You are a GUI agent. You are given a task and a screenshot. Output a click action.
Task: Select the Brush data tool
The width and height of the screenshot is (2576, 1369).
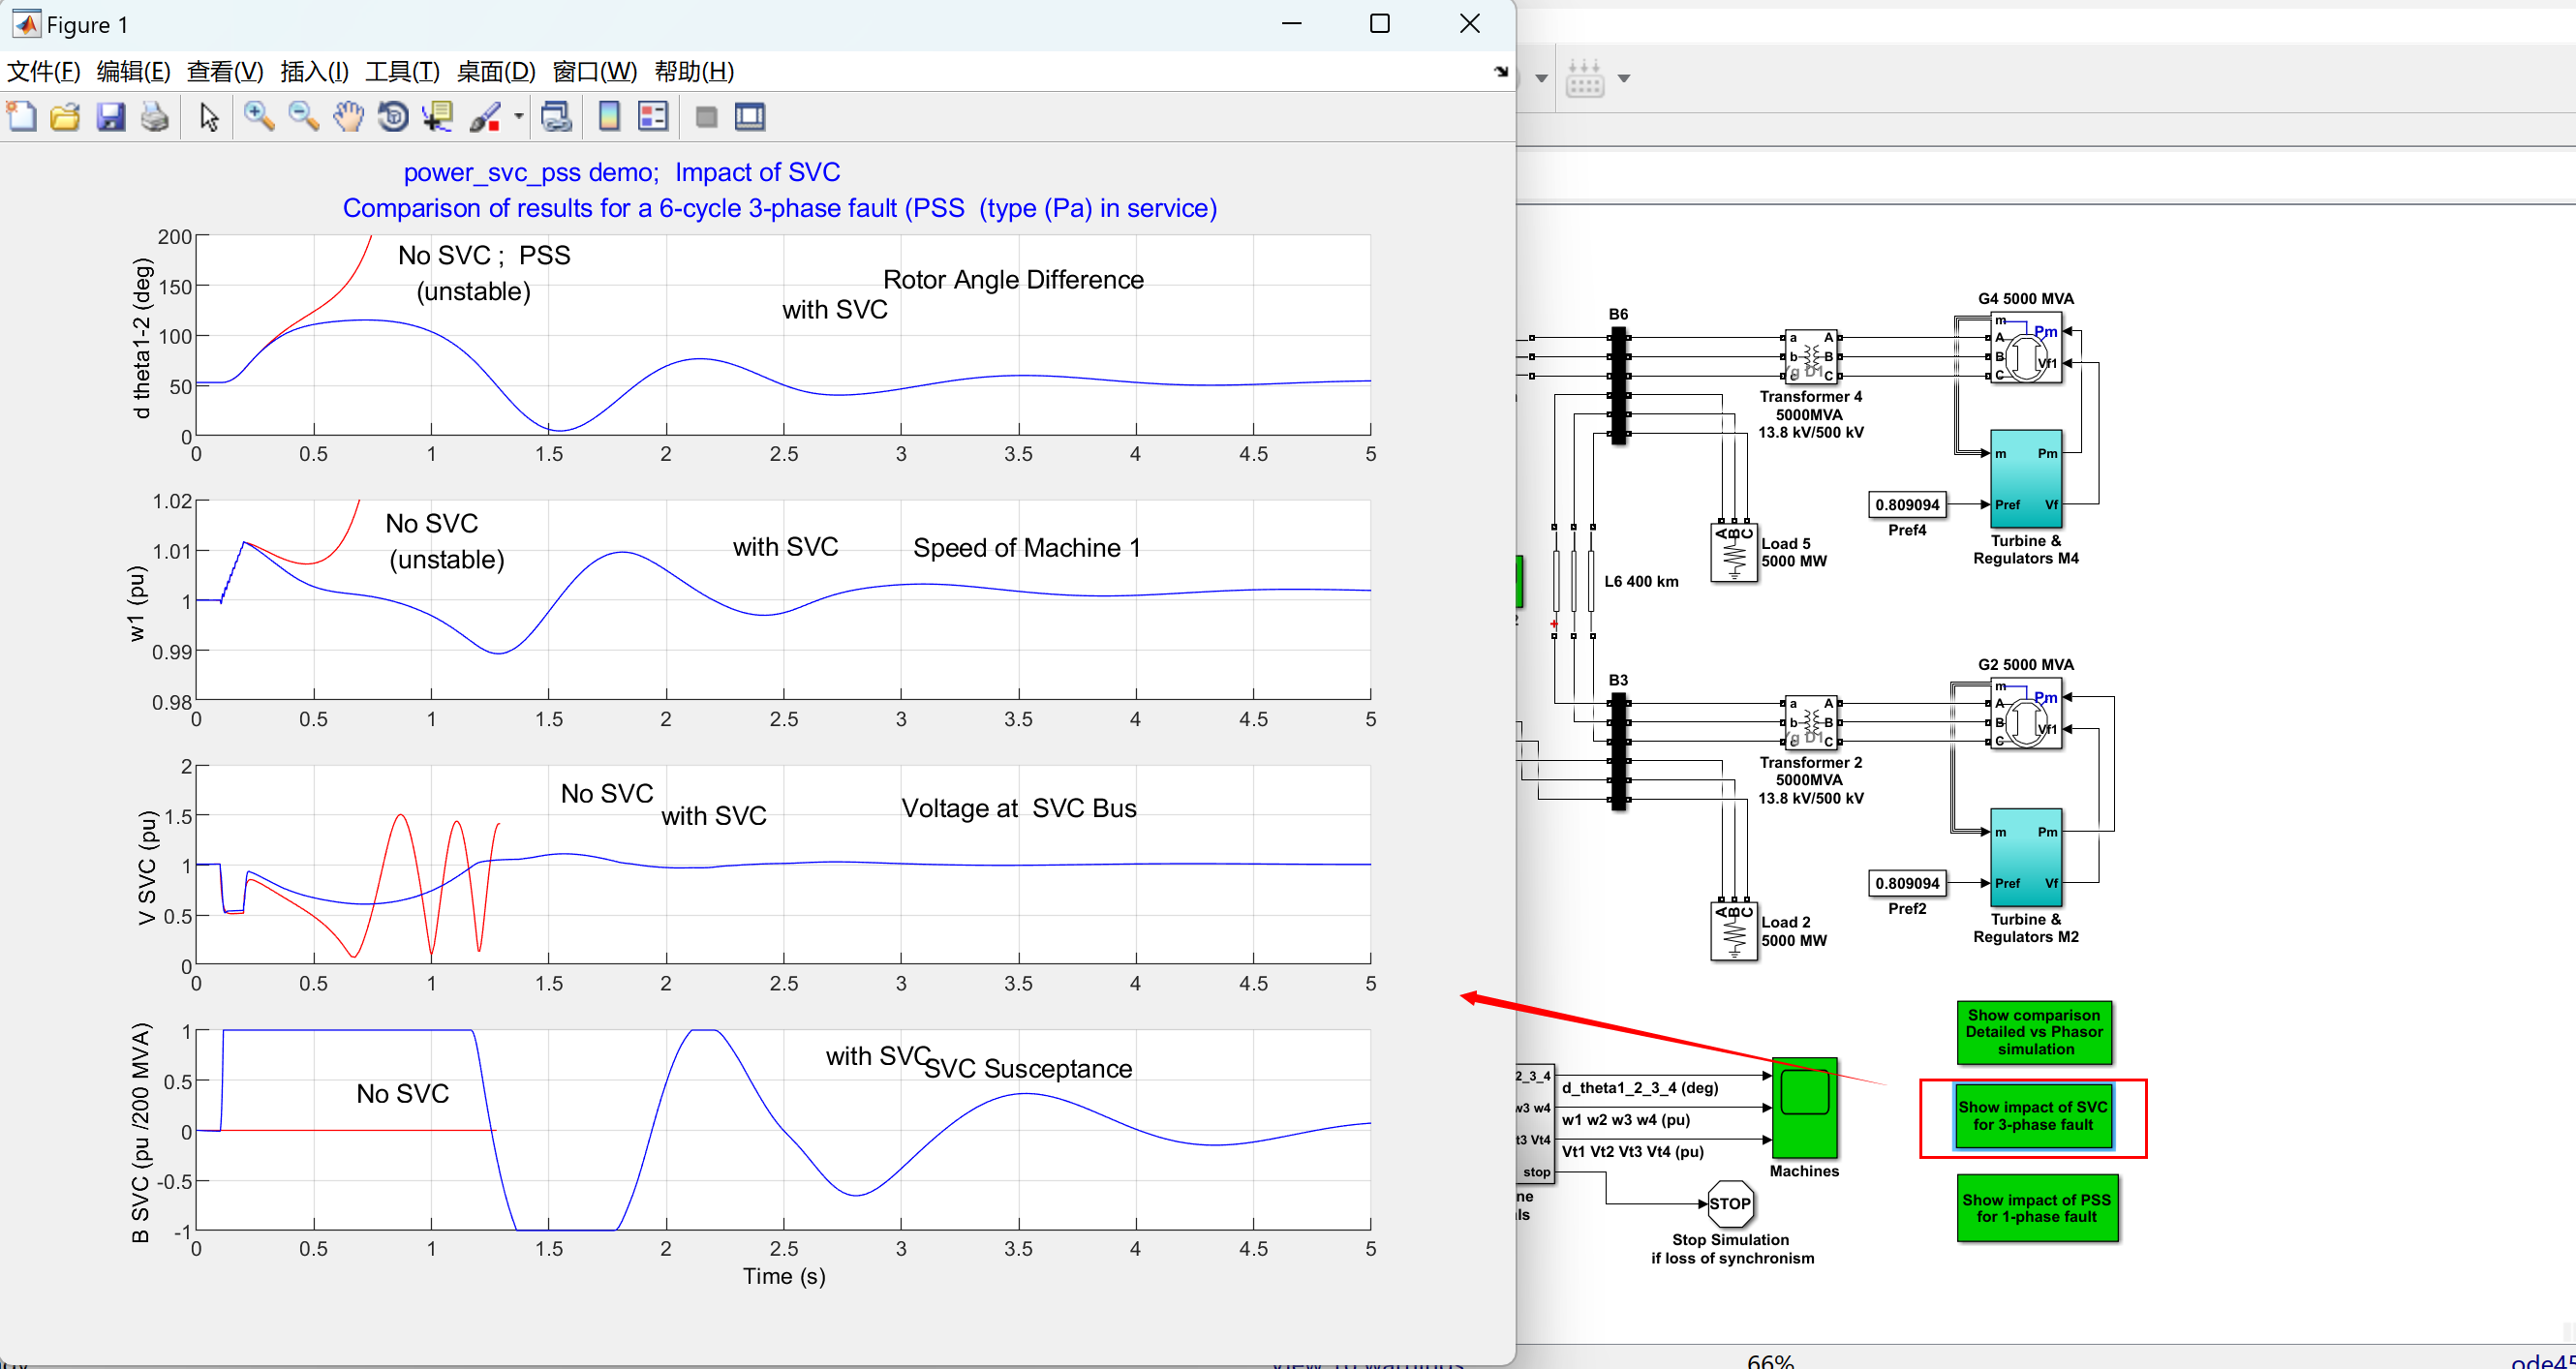tap(485, 117)
